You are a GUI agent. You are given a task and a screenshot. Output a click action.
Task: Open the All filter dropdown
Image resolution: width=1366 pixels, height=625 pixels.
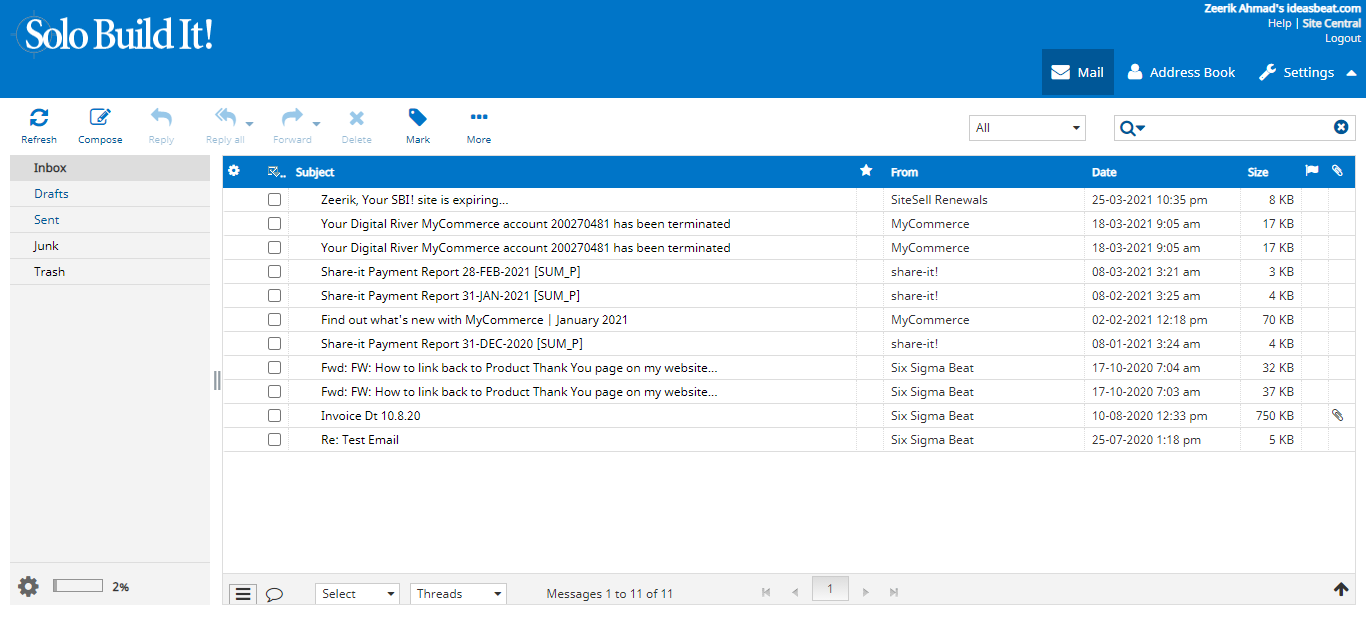click(1027, 128)
